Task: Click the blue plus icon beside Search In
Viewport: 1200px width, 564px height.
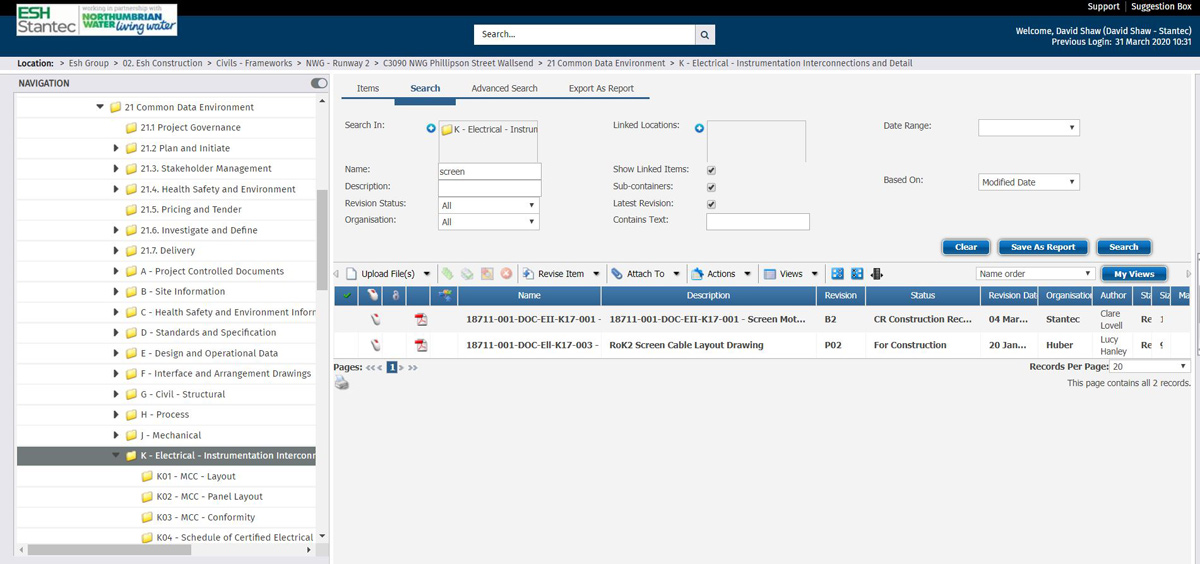Action: 431,128
